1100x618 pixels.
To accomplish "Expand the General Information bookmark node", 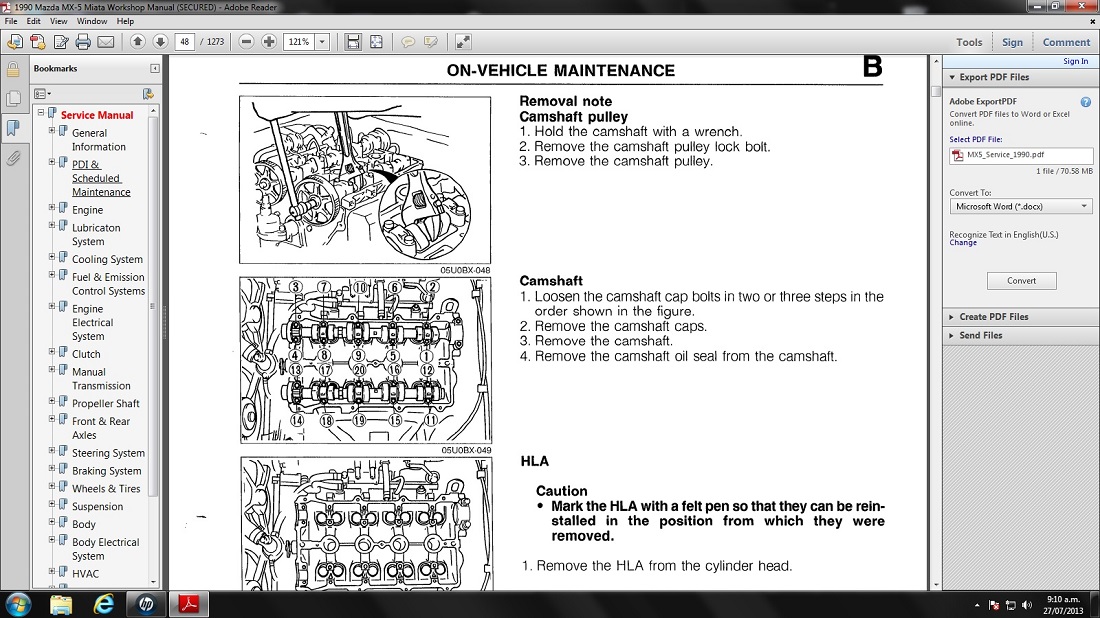I will 52,130.
